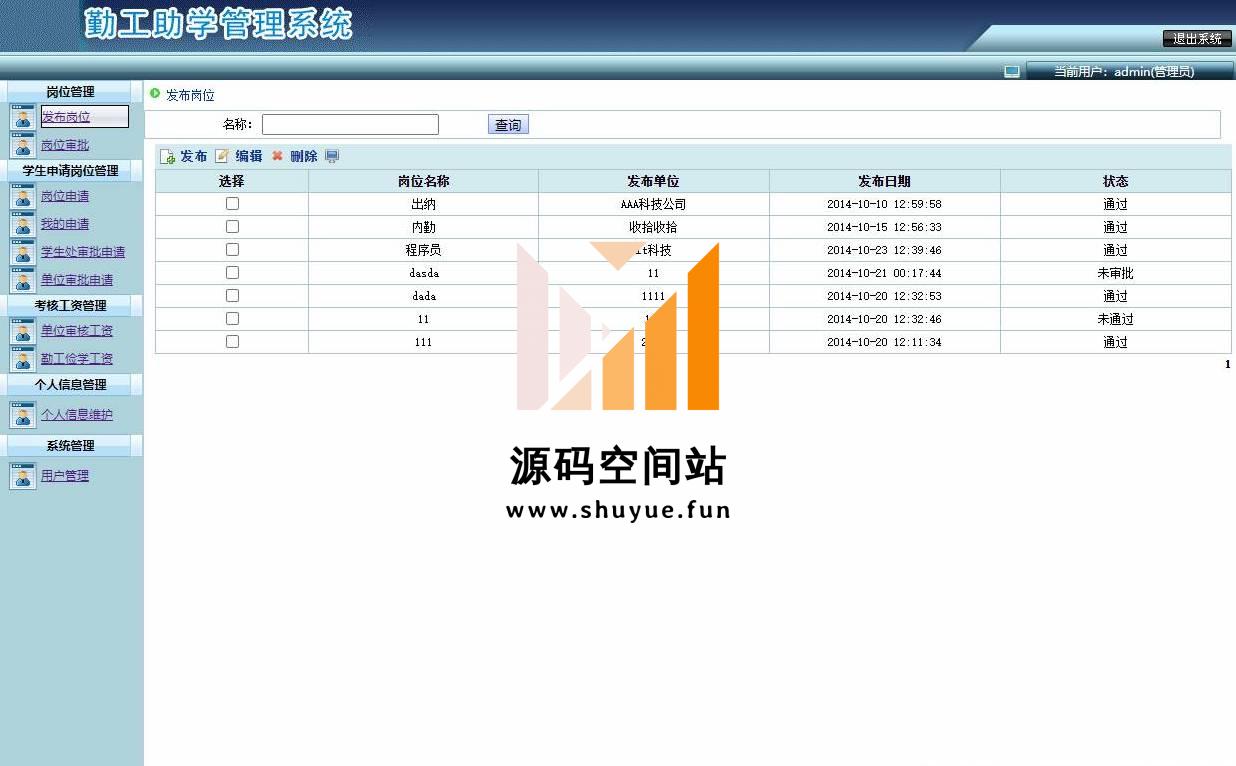Click the dada job name cell
1236x766 pixels.
[423, 296]
